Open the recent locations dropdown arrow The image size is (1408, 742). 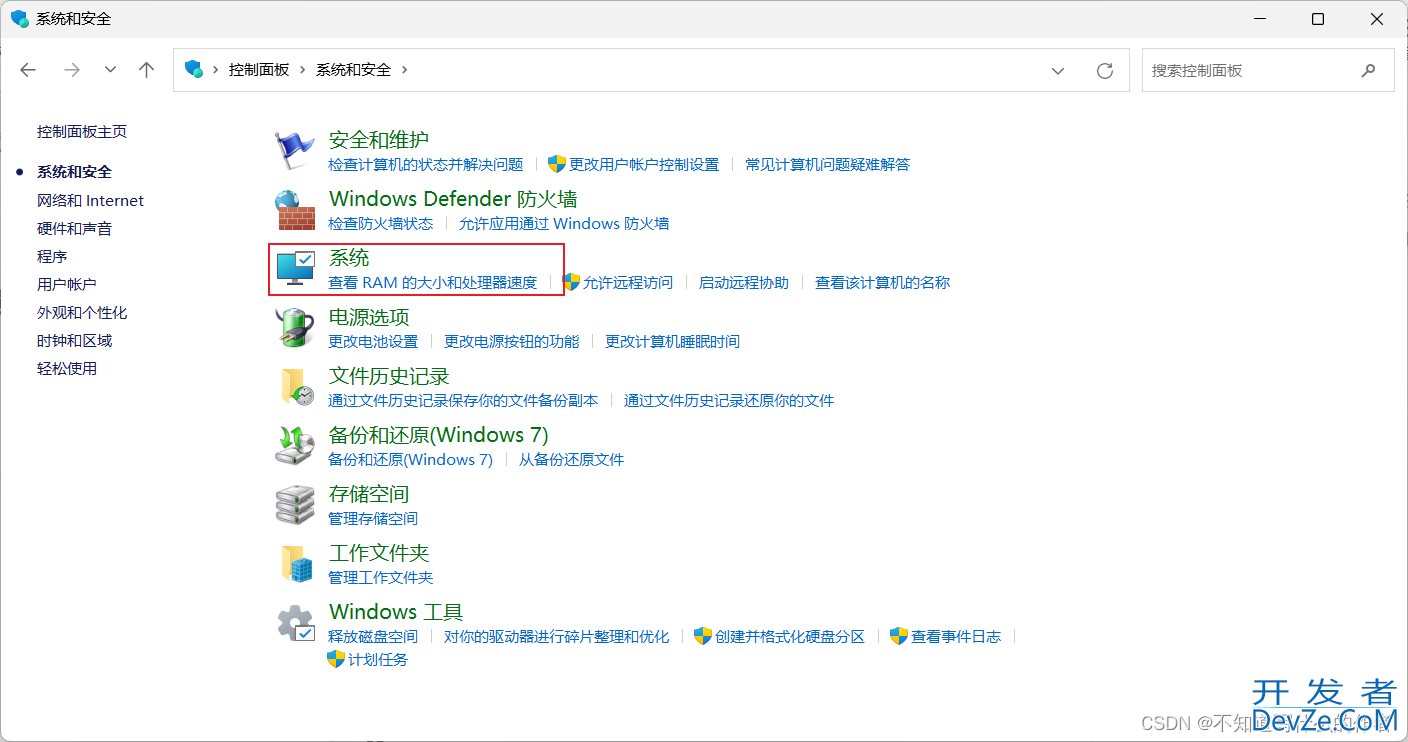110,69
